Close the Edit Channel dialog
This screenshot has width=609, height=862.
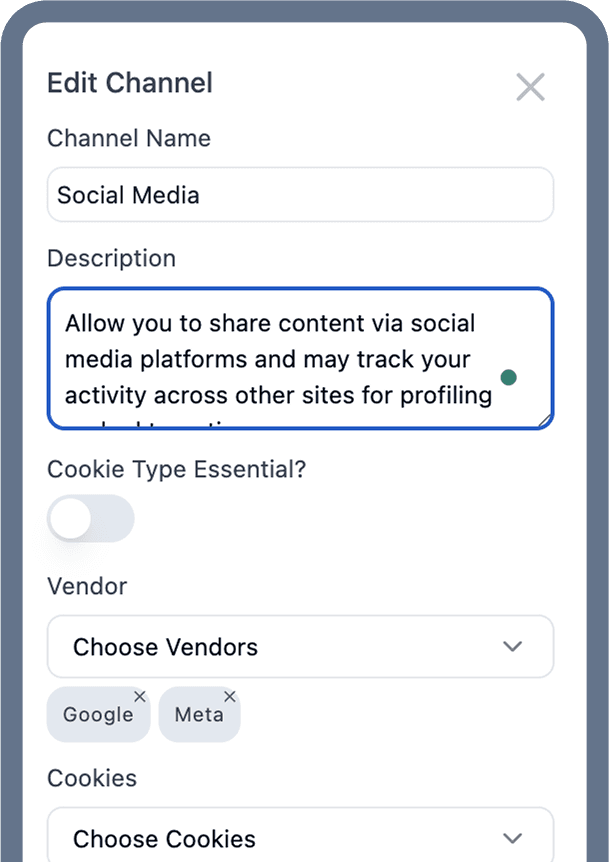click(x=530, y=87)
